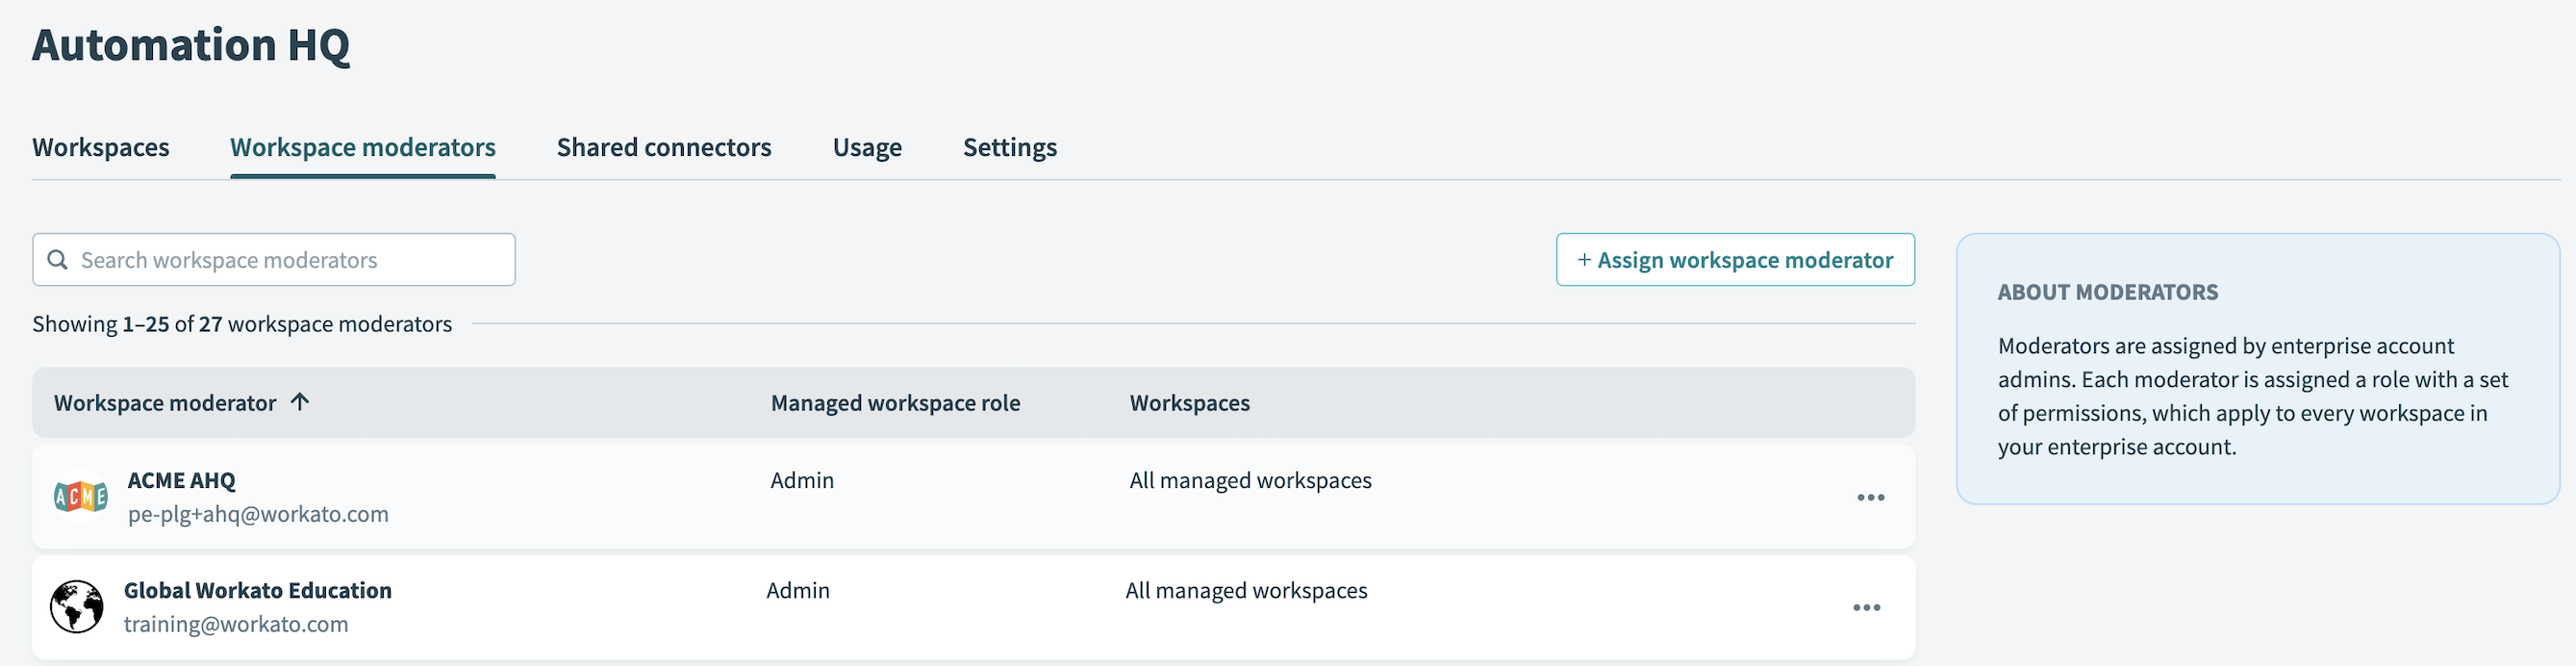Image resolution: width=2576 pixels, height=666 pixels.
Task: Click the sort arrow beside Workspace moderator
Action: (x=300, y=402)
